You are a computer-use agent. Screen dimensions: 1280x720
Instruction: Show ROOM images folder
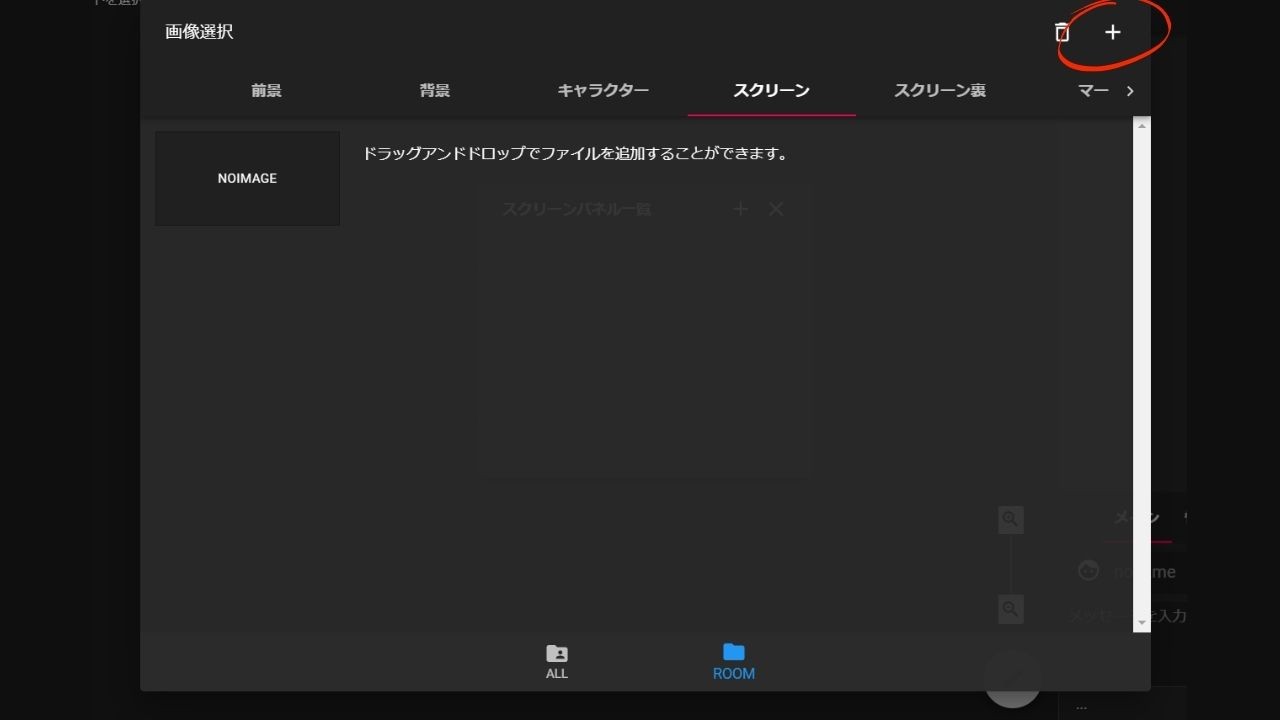733,662
